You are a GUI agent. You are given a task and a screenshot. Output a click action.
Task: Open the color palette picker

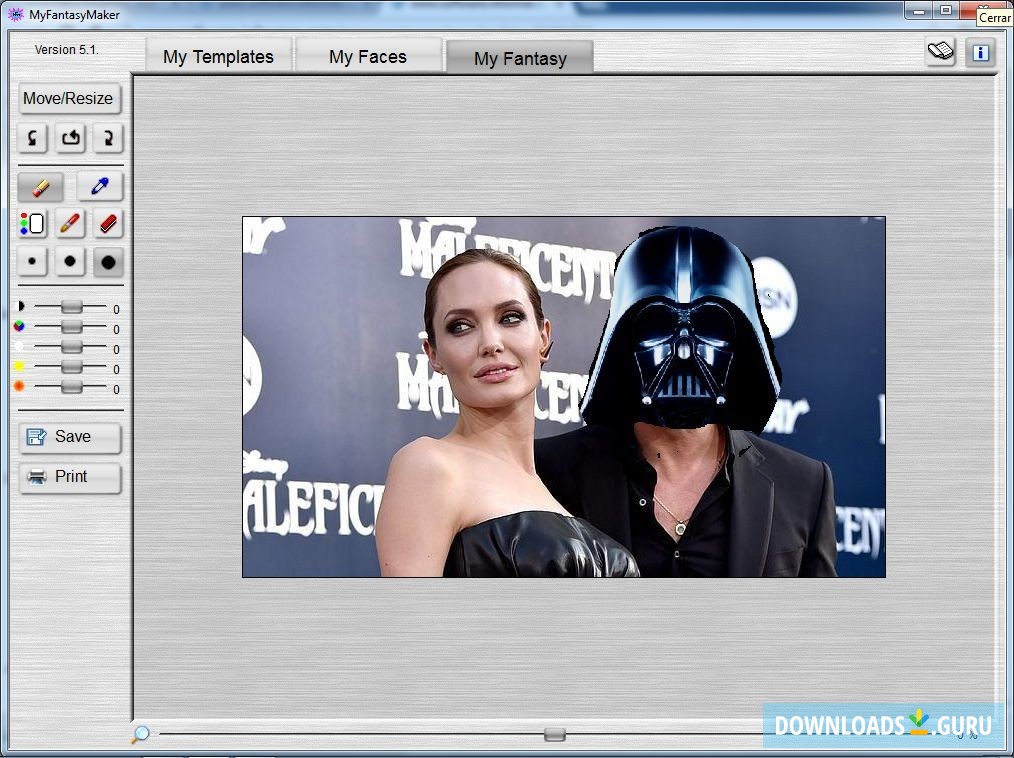pos(32,224)
